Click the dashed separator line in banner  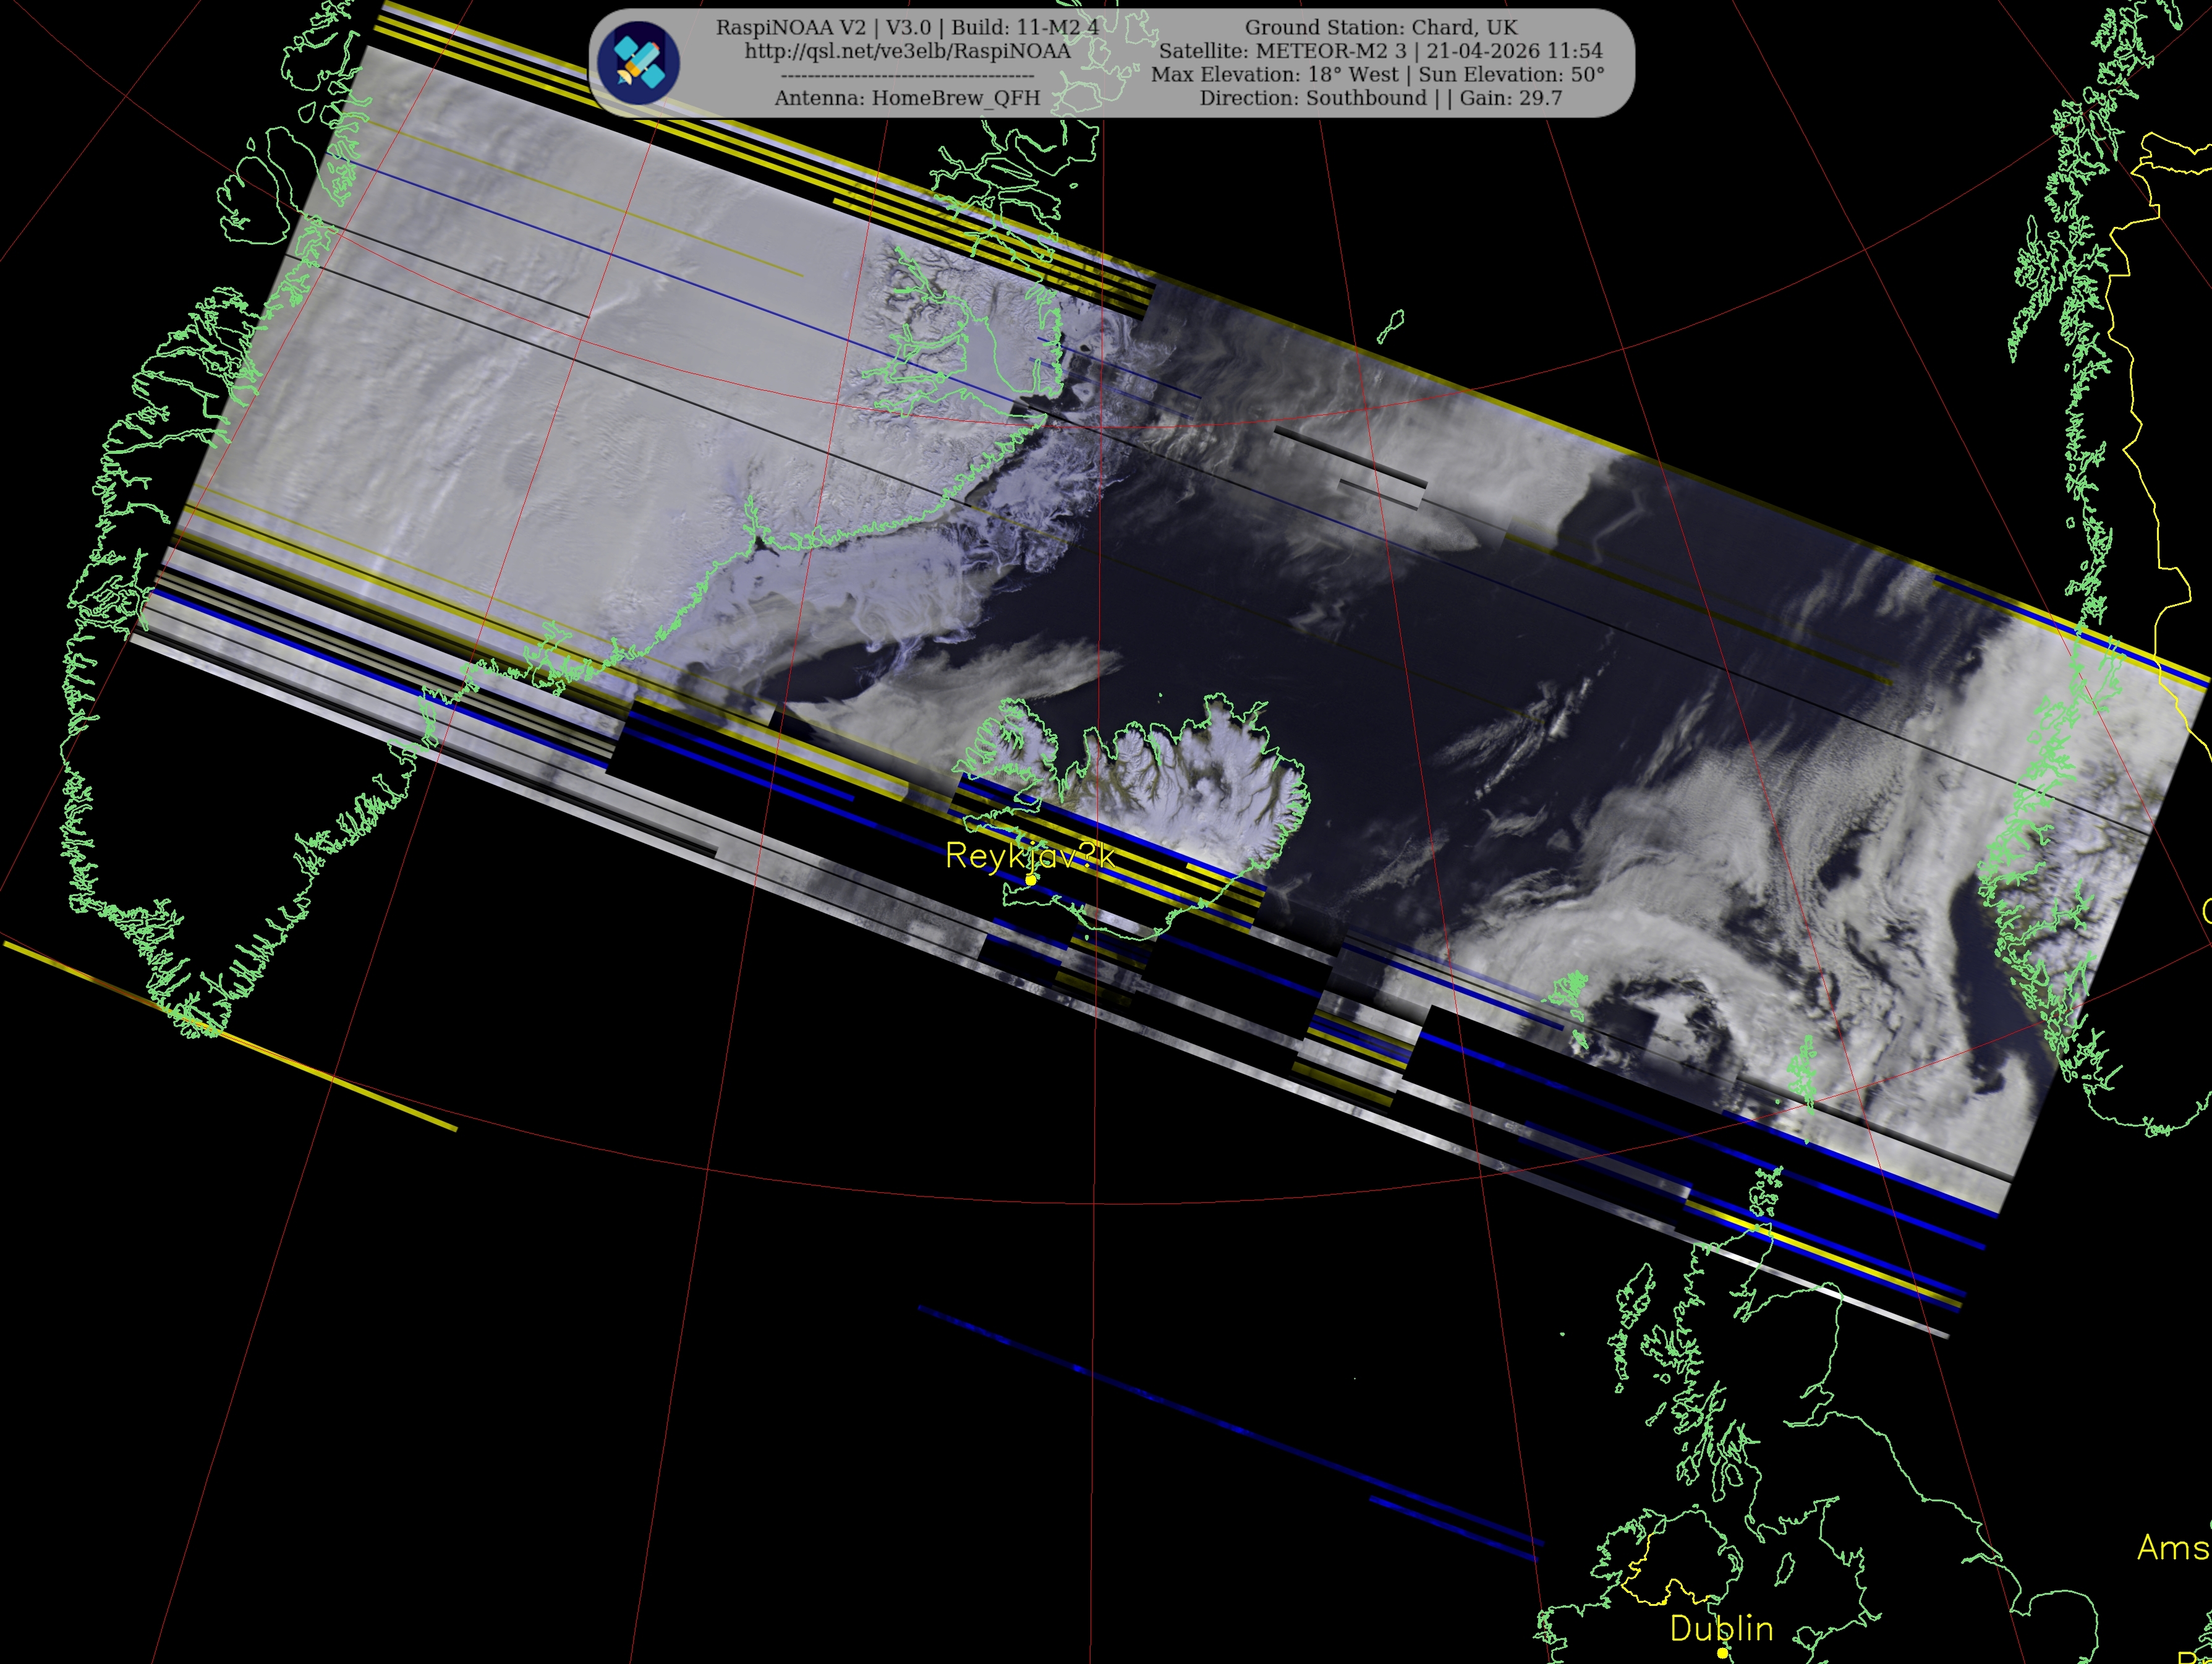tap(907, 76)
